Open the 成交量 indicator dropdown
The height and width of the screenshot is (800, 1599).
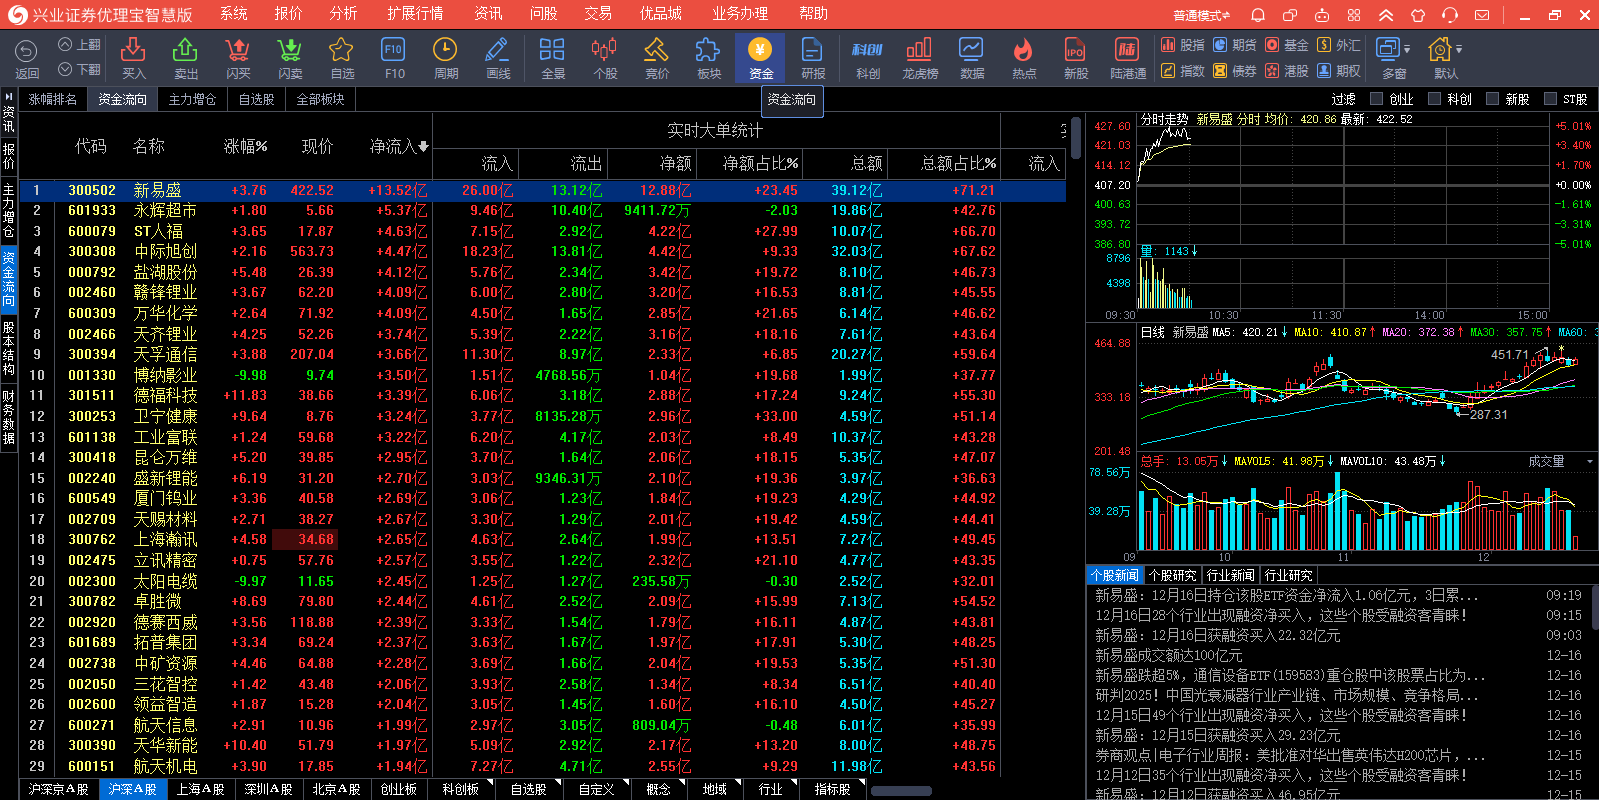point(1589,461)
